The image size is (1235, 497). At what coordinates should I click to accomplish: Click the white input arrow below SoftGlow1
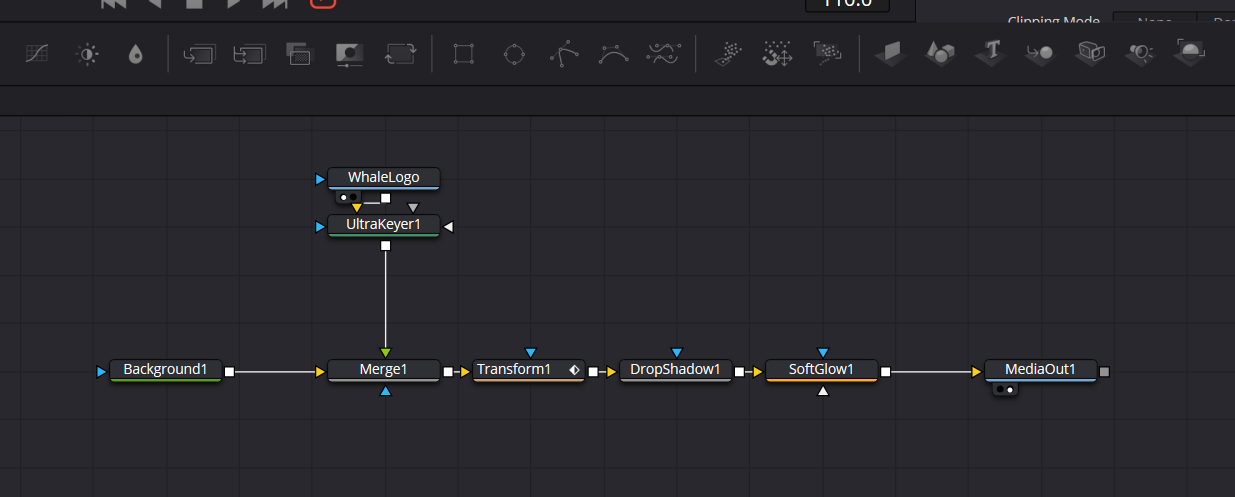click(x=823, y=390)
